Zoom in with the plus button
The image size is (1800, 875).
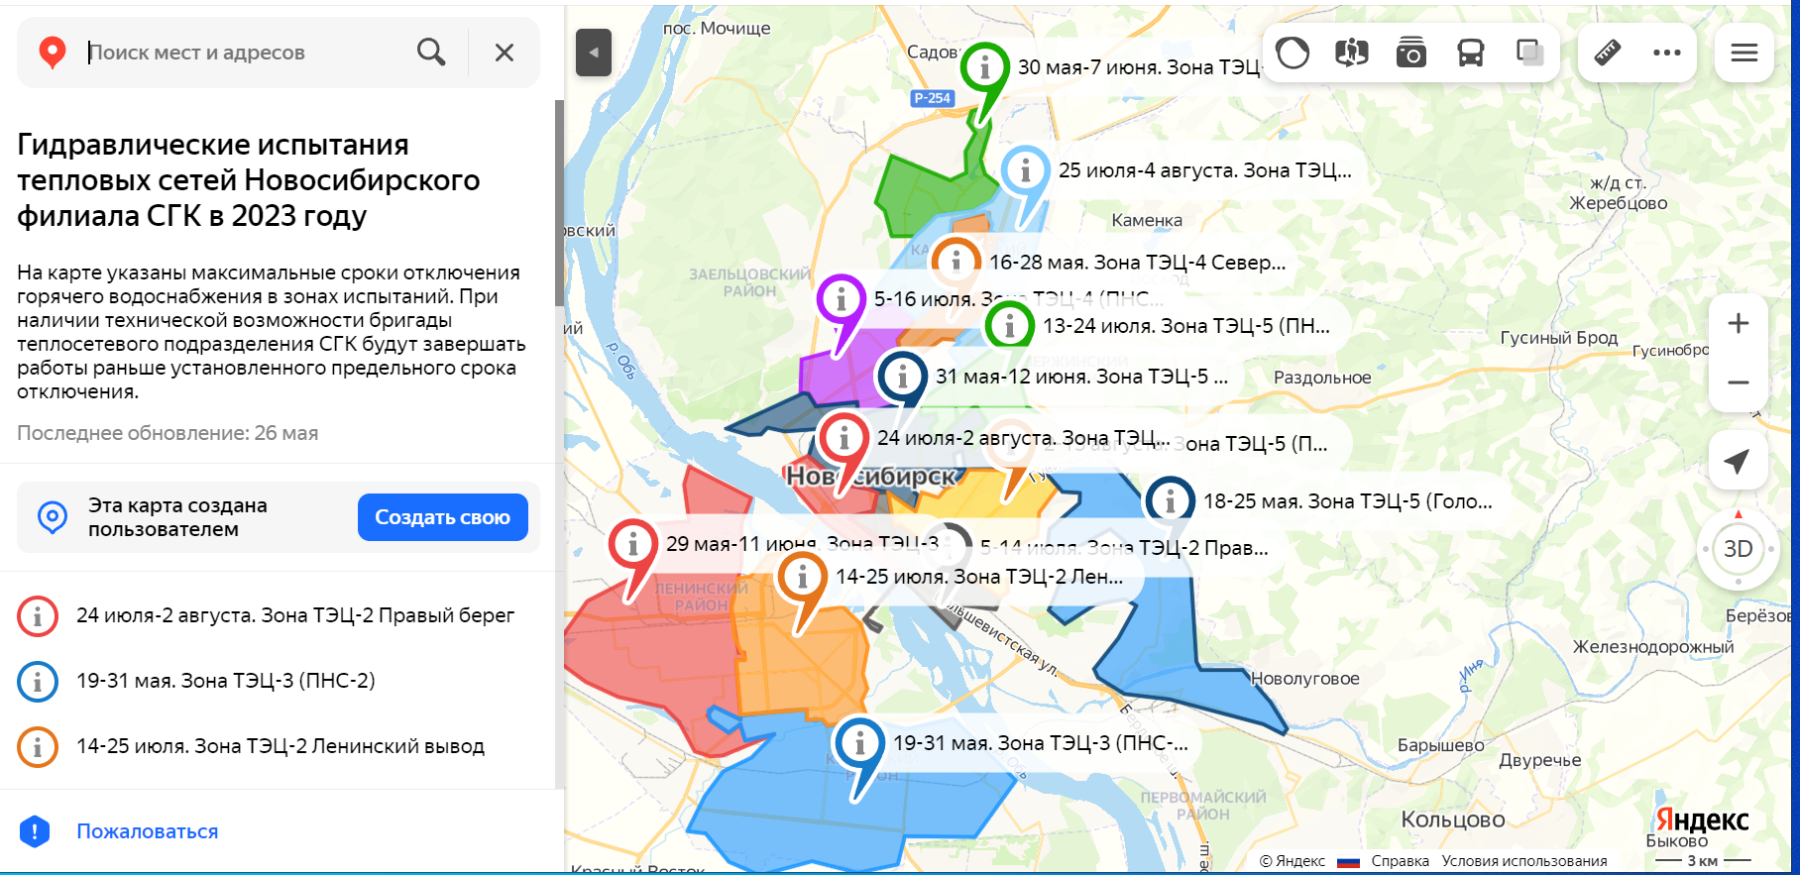(x=1738, y=323)
